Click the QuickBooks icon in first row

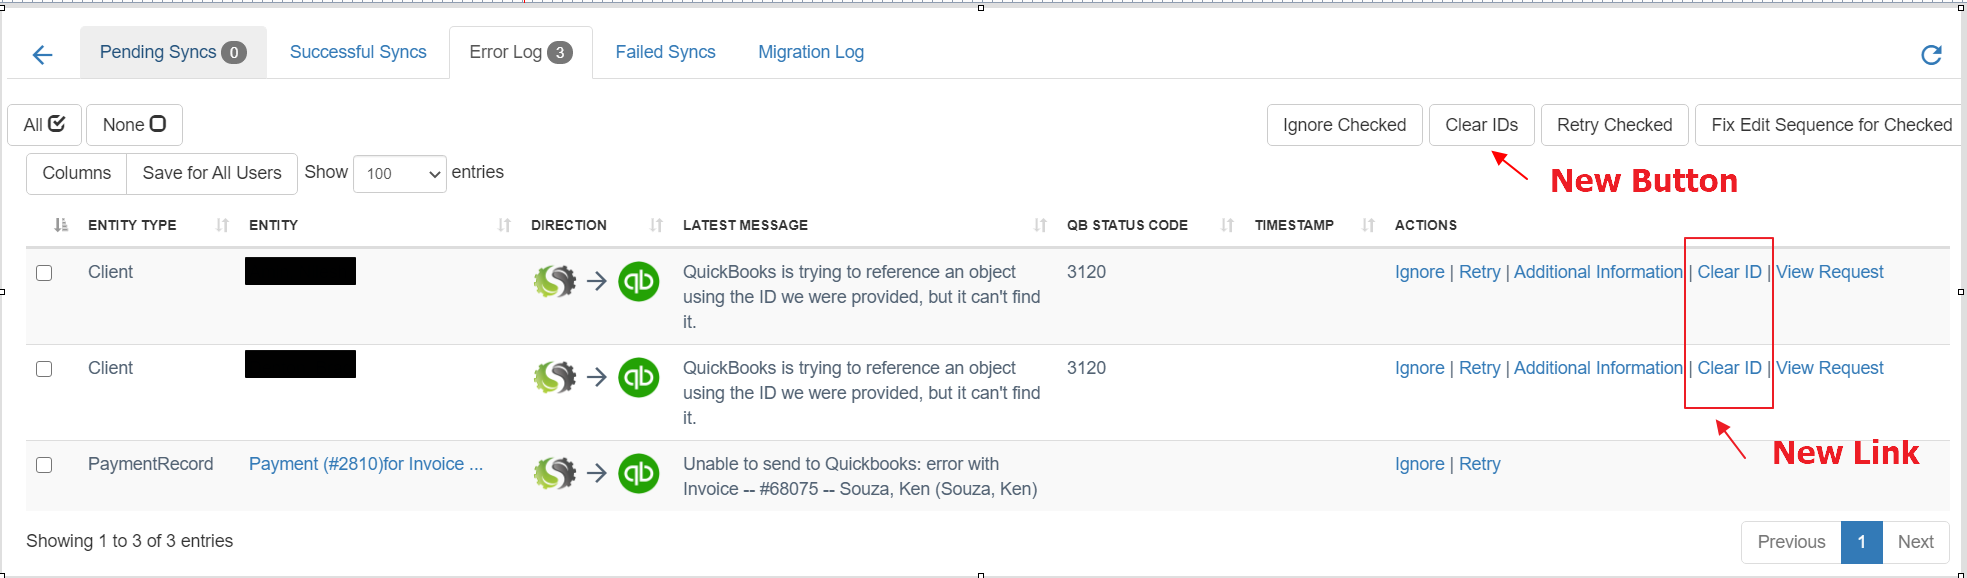point(638,281)
